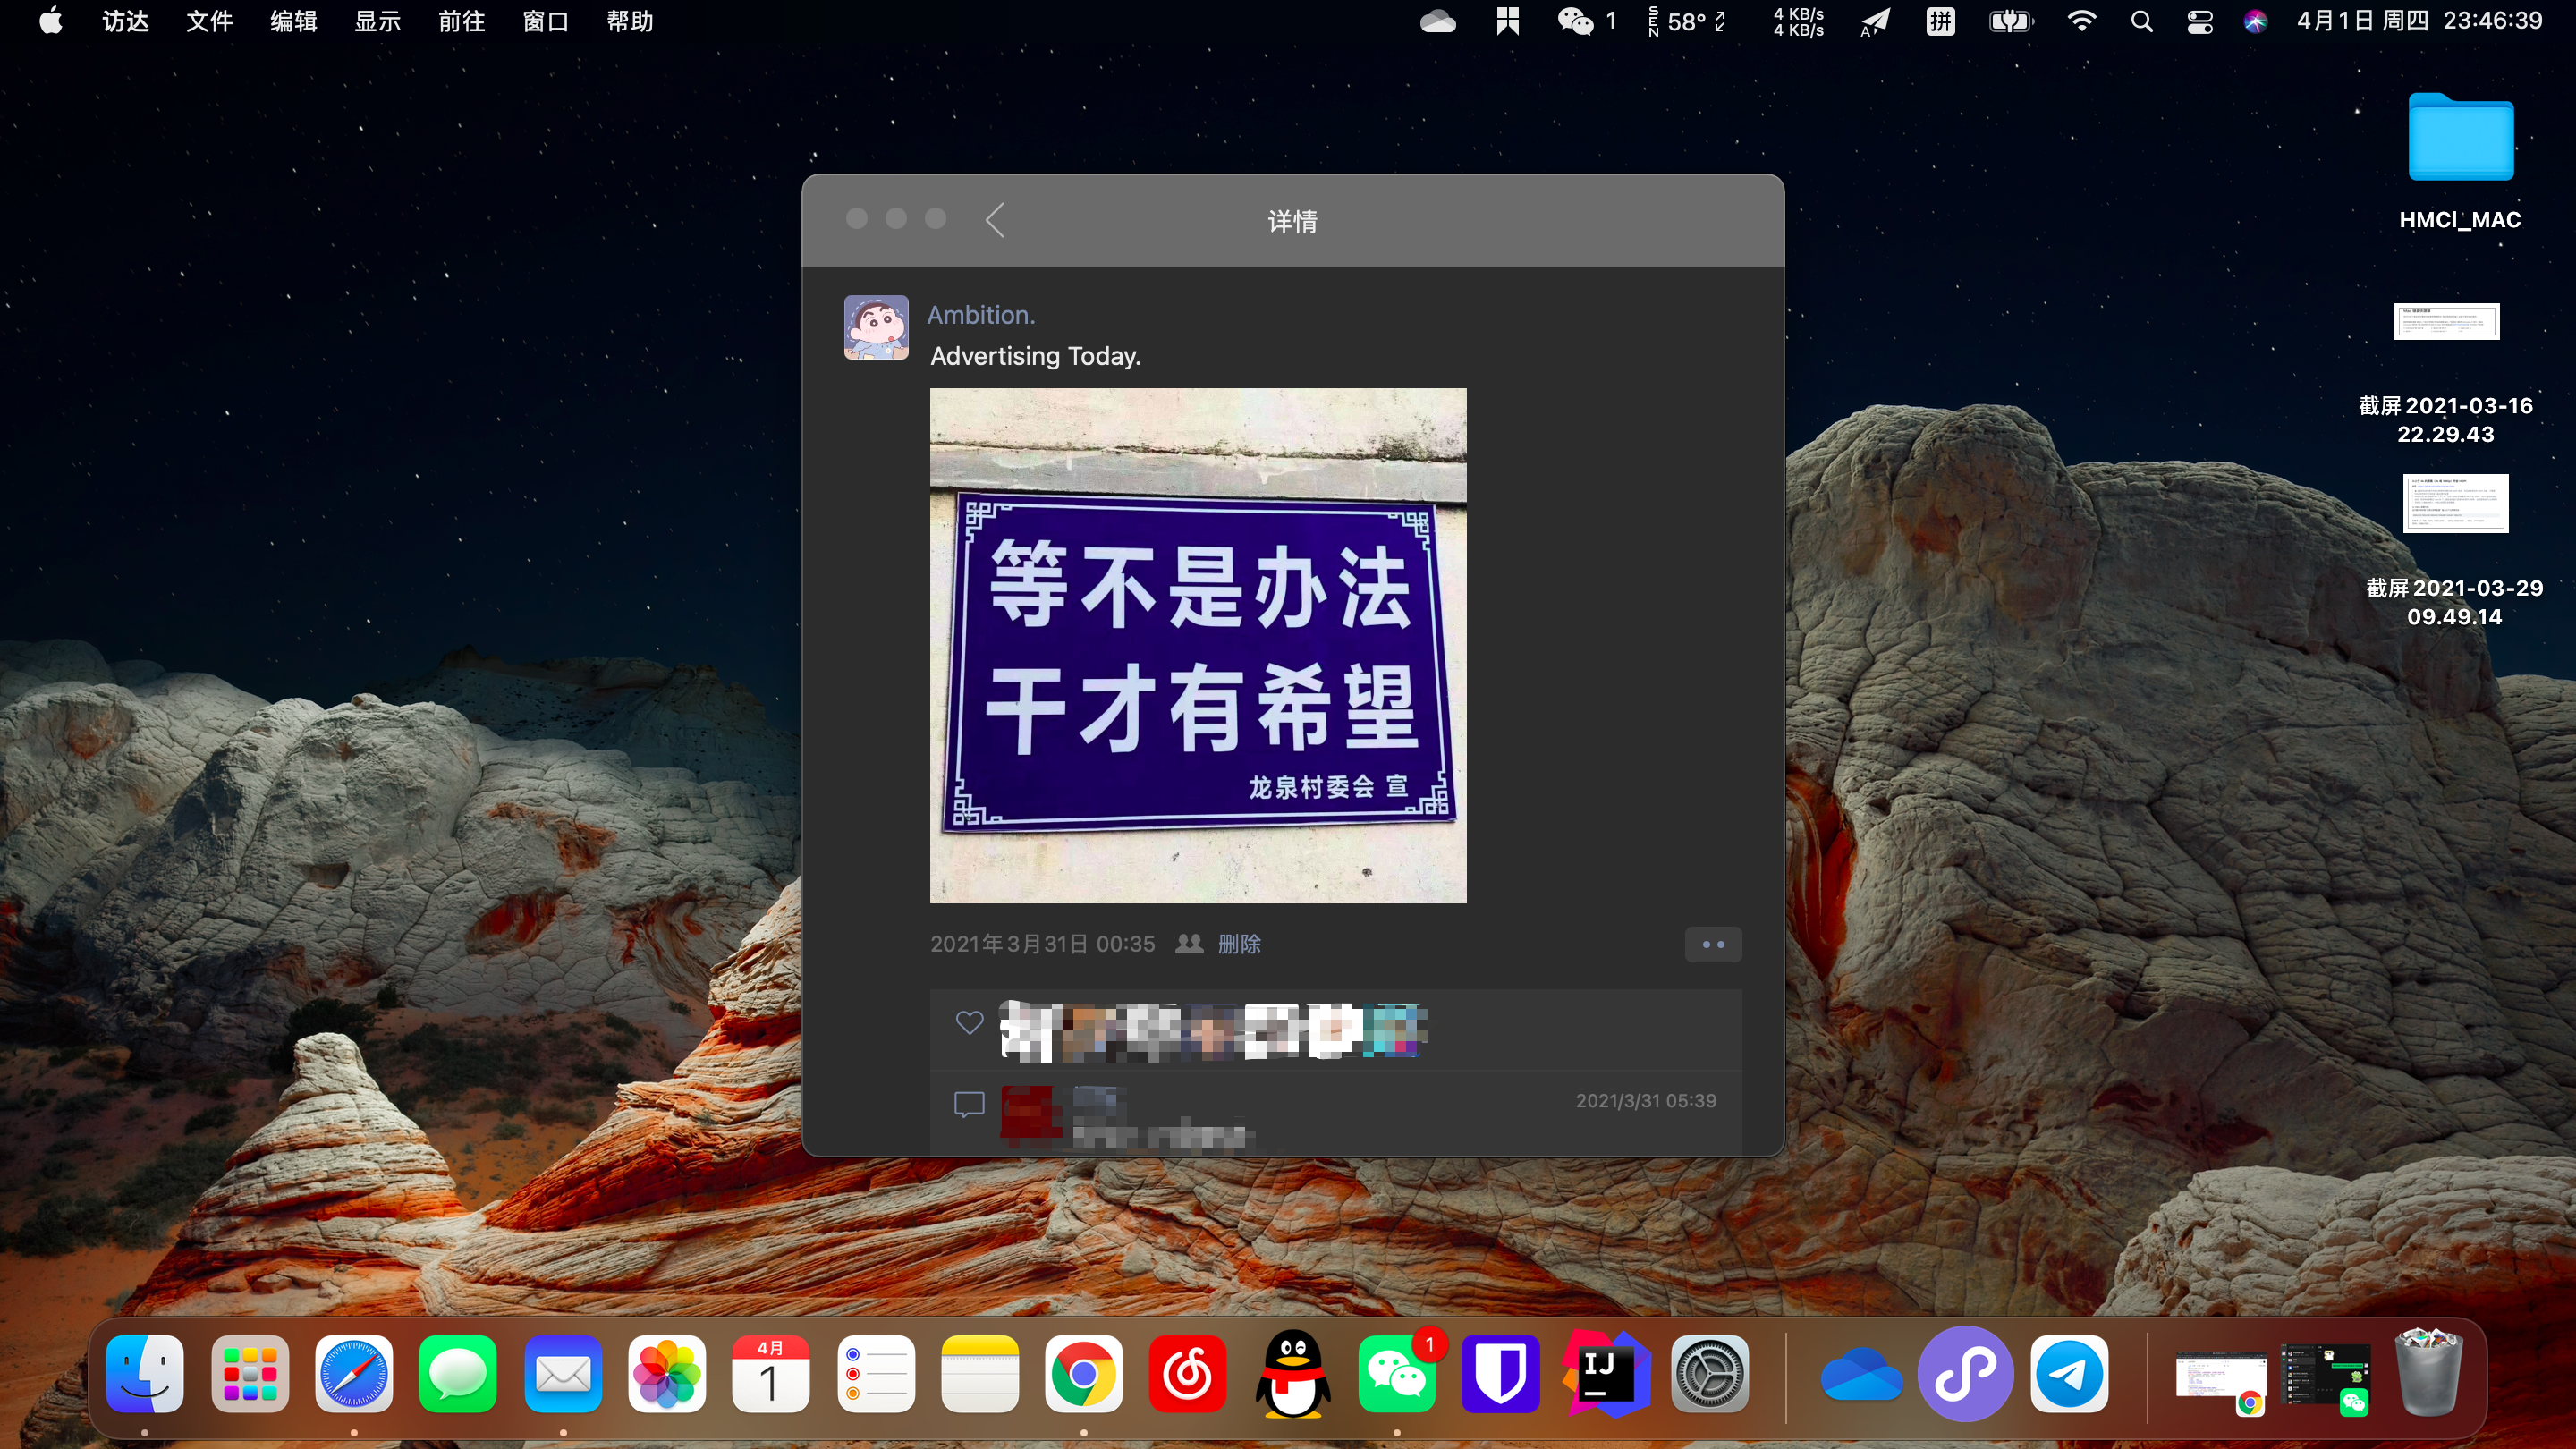The image size is (2576, 1449).
Task: Open the purple mini-program app in Dock
Action: click(1965, 1373)
